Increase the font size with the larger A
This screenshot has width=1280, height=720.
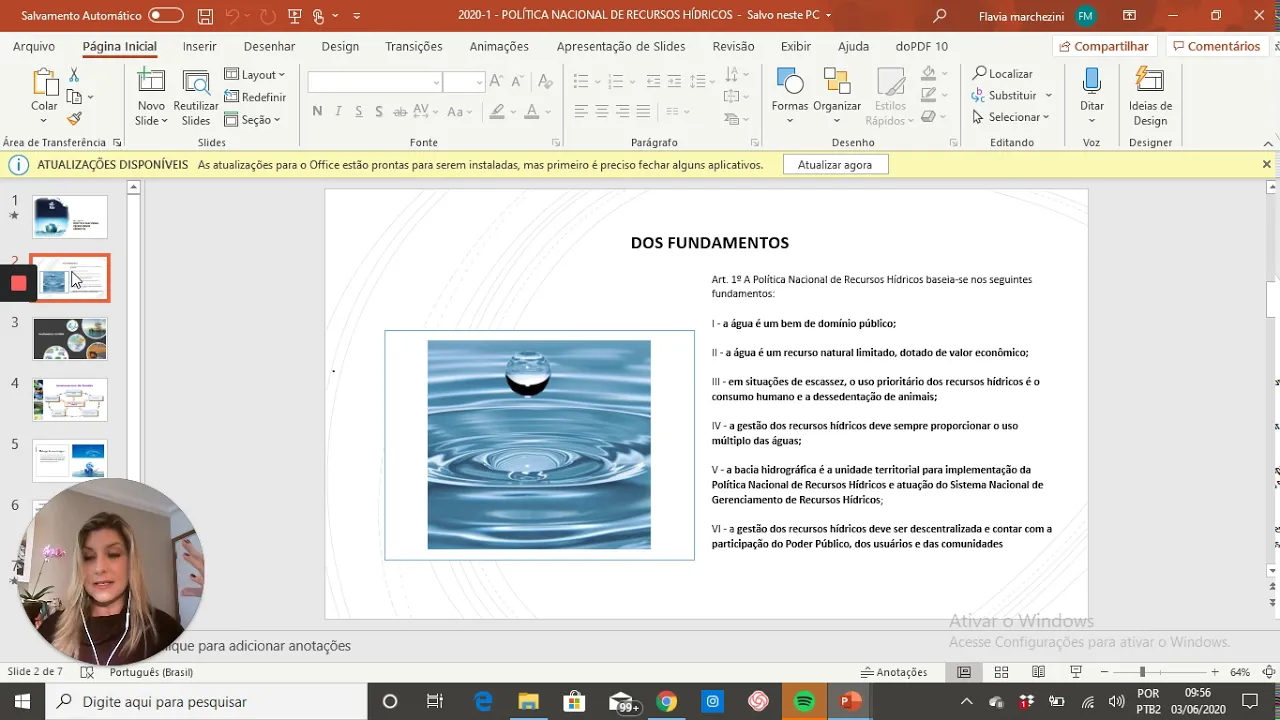pos(497,82)
